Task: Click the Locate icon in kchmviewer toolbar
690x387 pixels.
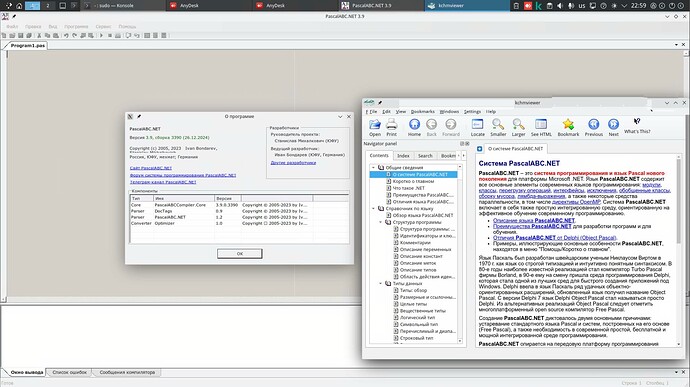Action: tap(477, 125)
